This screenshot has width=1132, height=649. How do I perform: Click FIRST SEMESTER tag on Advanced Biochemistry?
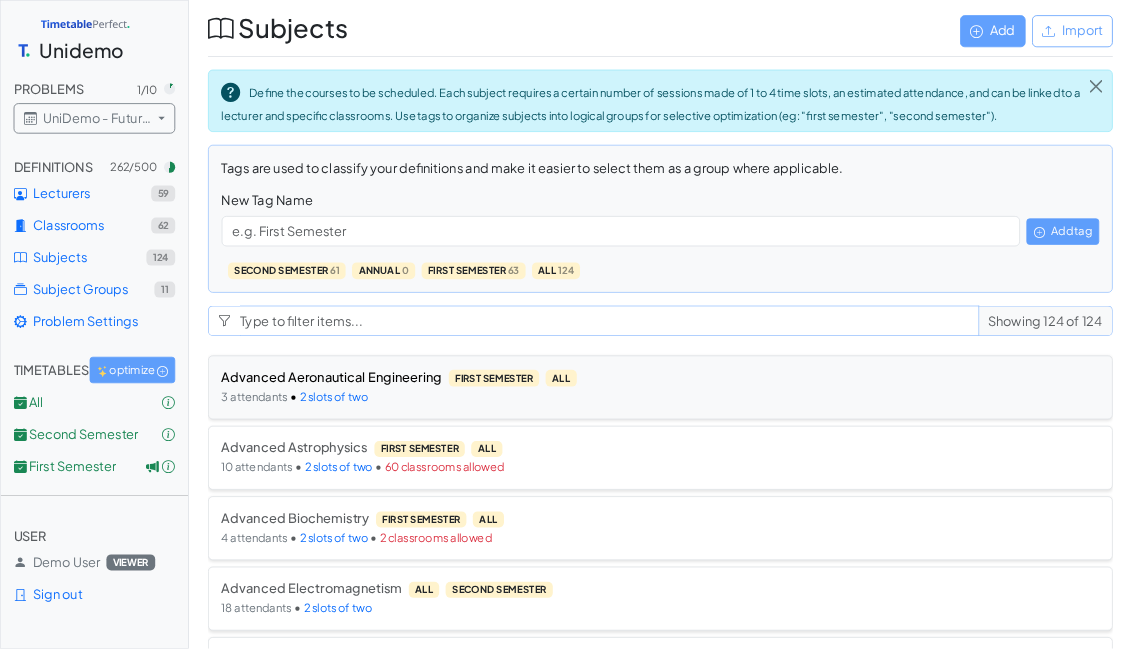coord(421,519)
